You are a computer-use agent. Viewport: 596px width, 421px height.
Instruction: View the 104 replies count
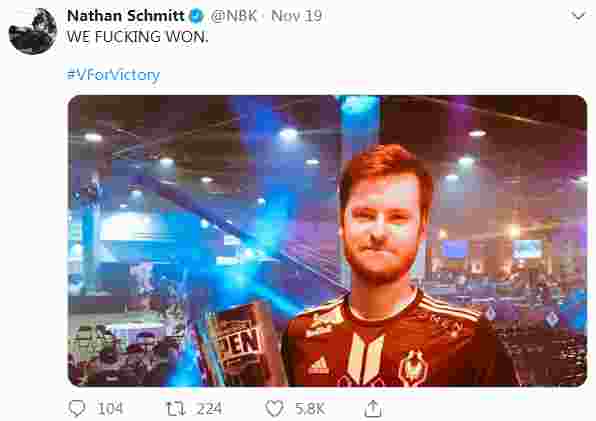coord(110,409)
